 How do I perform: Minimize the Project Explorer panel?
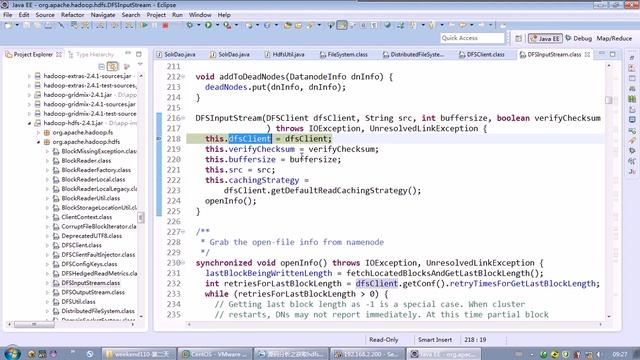[x=128, y=54]
